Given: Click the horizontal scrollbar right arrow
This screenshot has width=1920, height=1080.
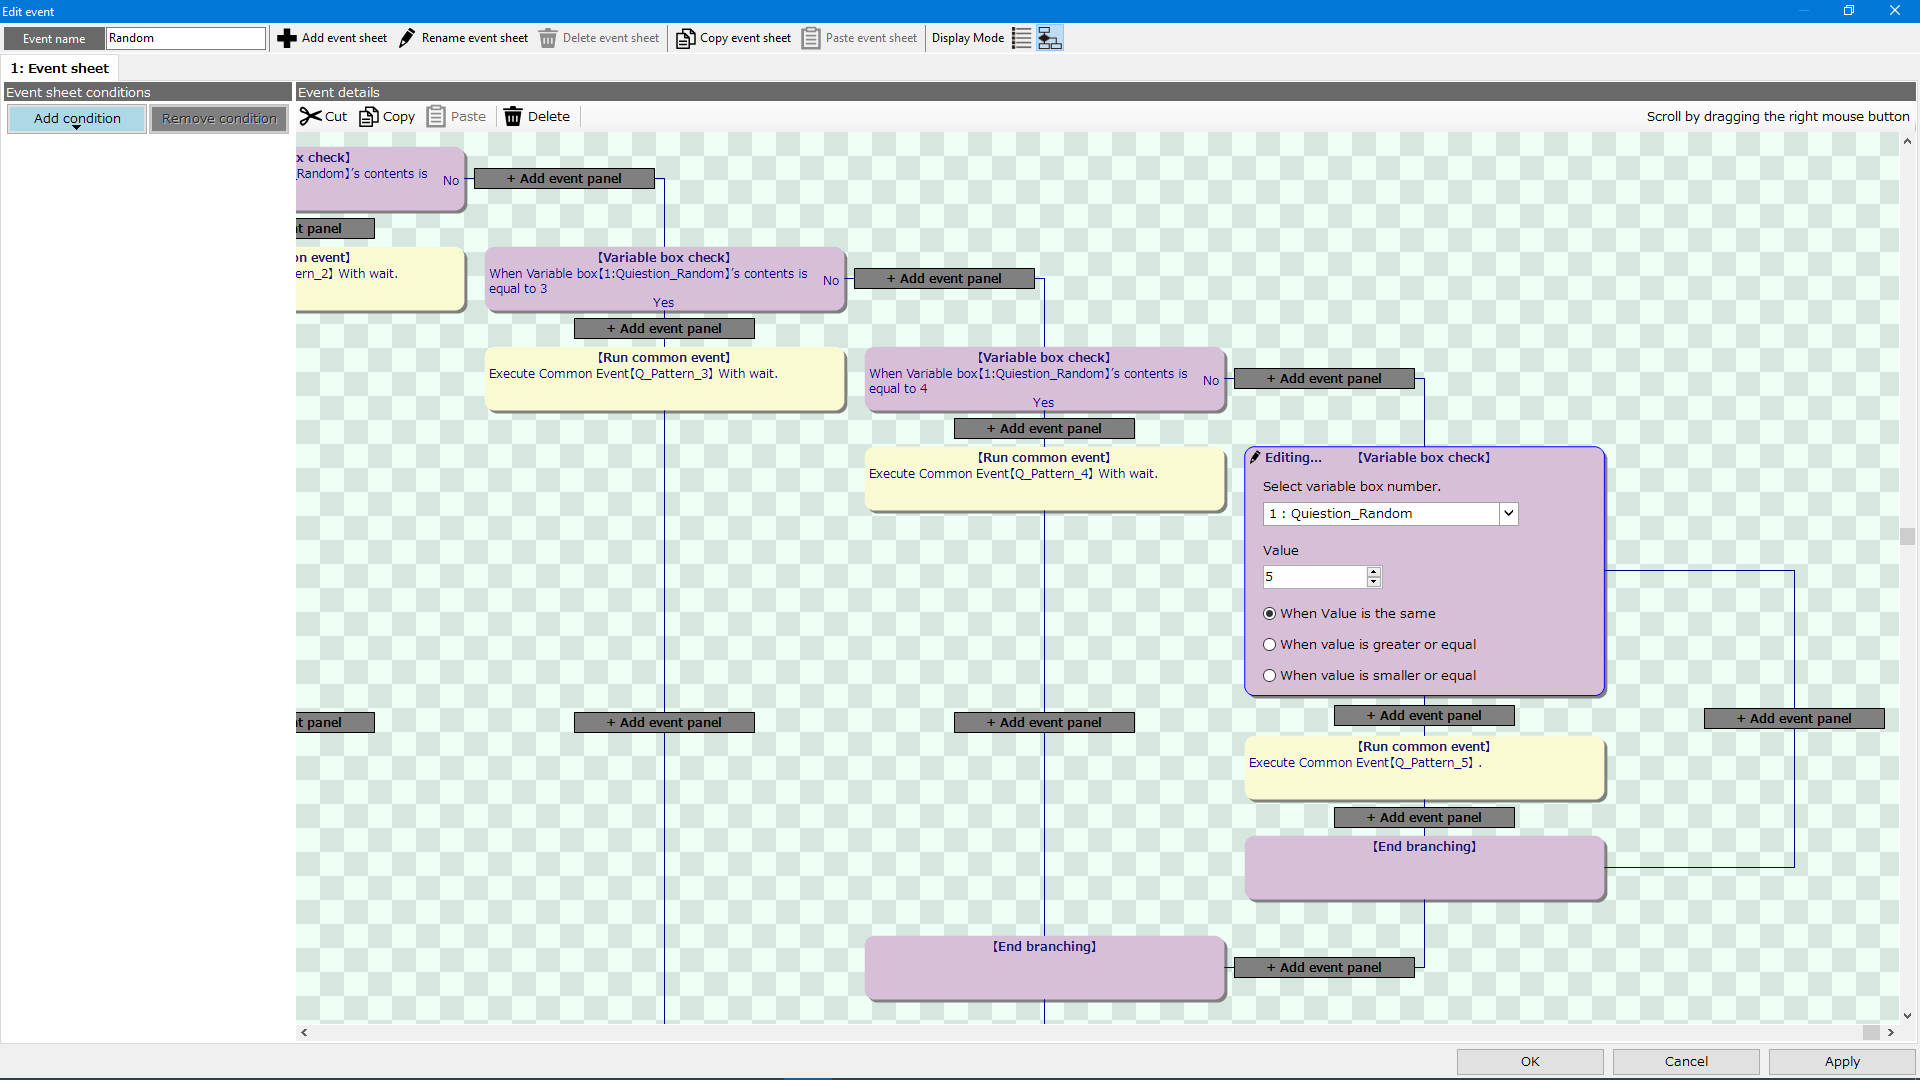Looking at the screenshot, I should (x=1890, y=1032).
